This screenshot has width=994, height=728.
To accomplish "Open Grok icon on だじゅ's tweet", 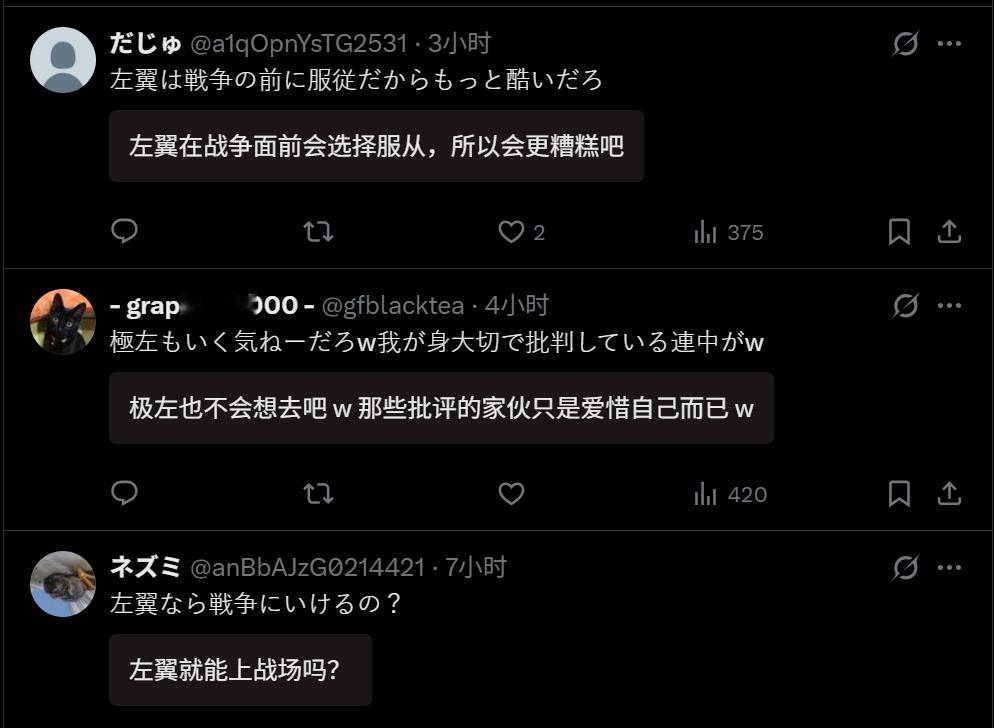I will tap(905, 44).
